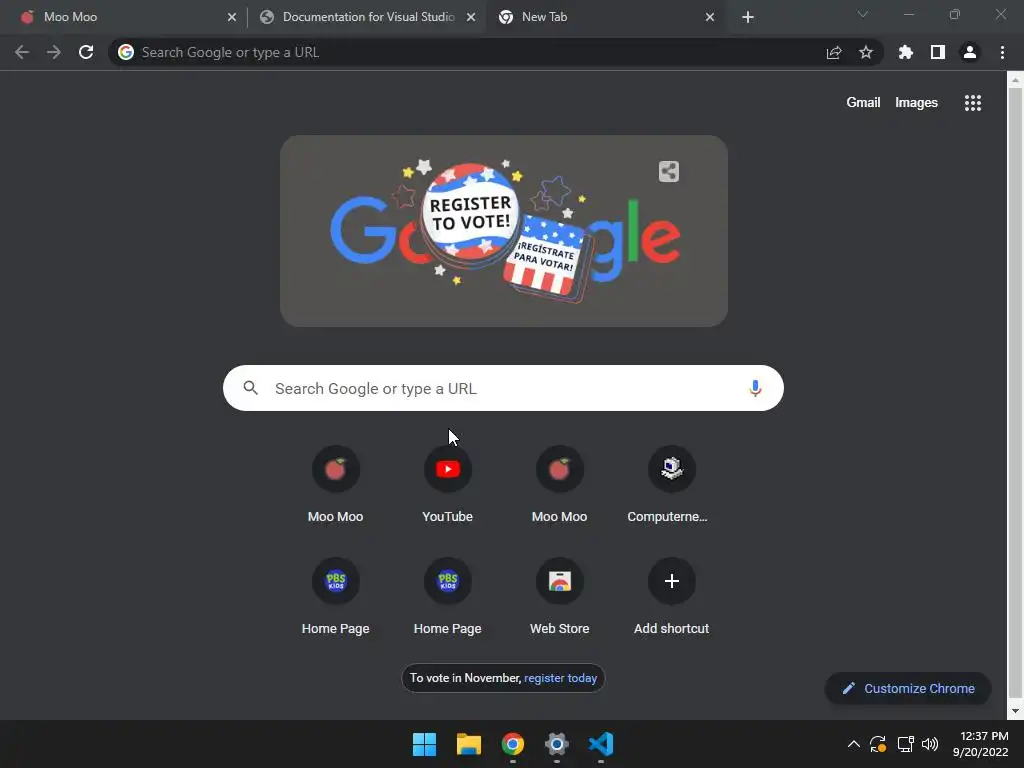Screen dimensions: 1024x768
Task: Open the clock and date flyout
Action: tap(981, 744)
